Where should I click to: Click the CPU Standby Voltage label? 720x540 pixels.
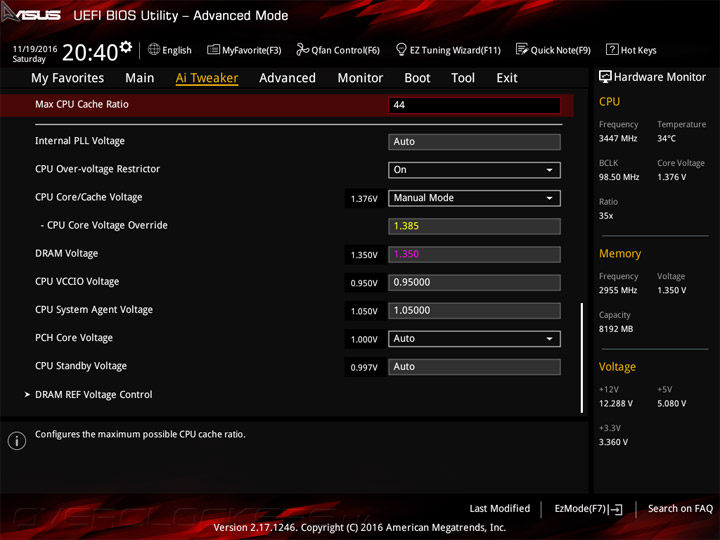pyautogui.click(x=81, y=366)
